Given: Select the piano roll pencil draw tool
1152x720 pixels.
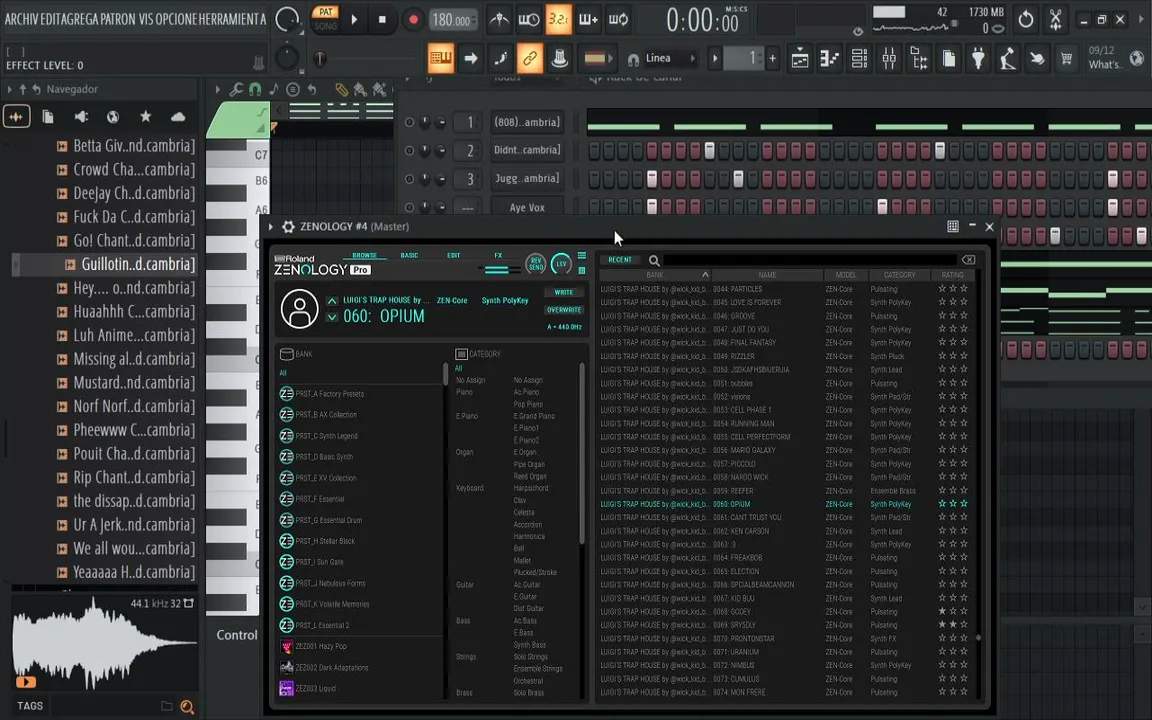Looking at the screenshot, I should click(x=342, y=90).
